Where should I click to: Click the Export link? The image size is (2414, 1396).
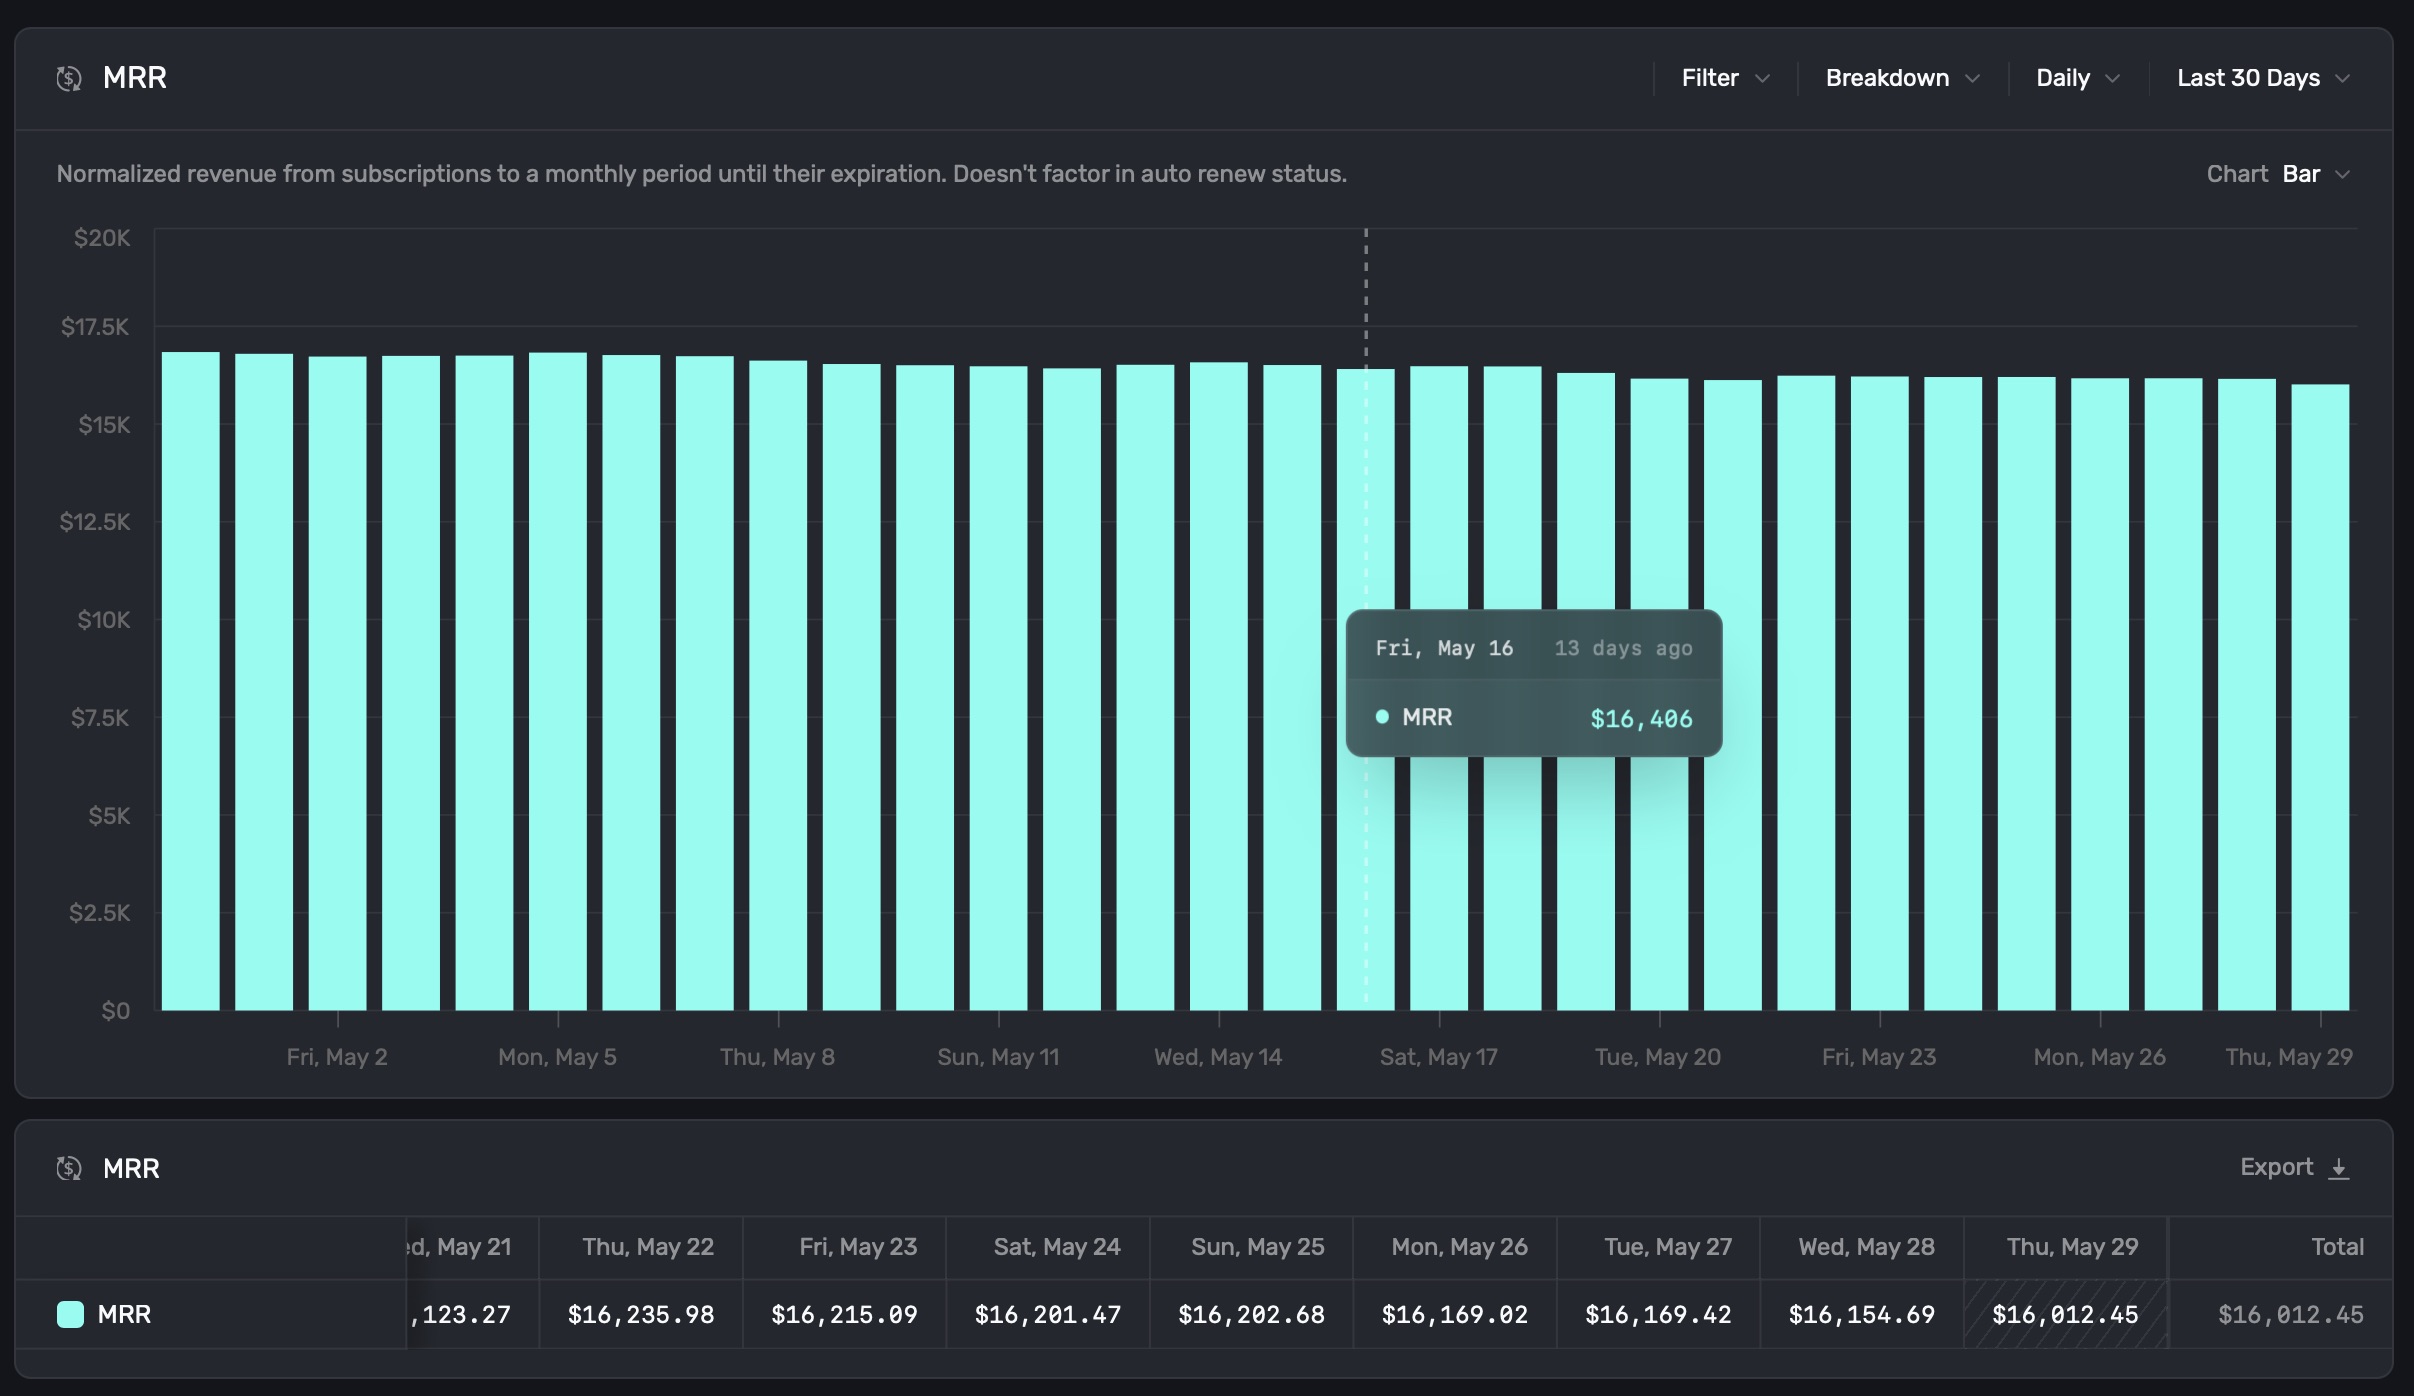coord(2276,1167)
